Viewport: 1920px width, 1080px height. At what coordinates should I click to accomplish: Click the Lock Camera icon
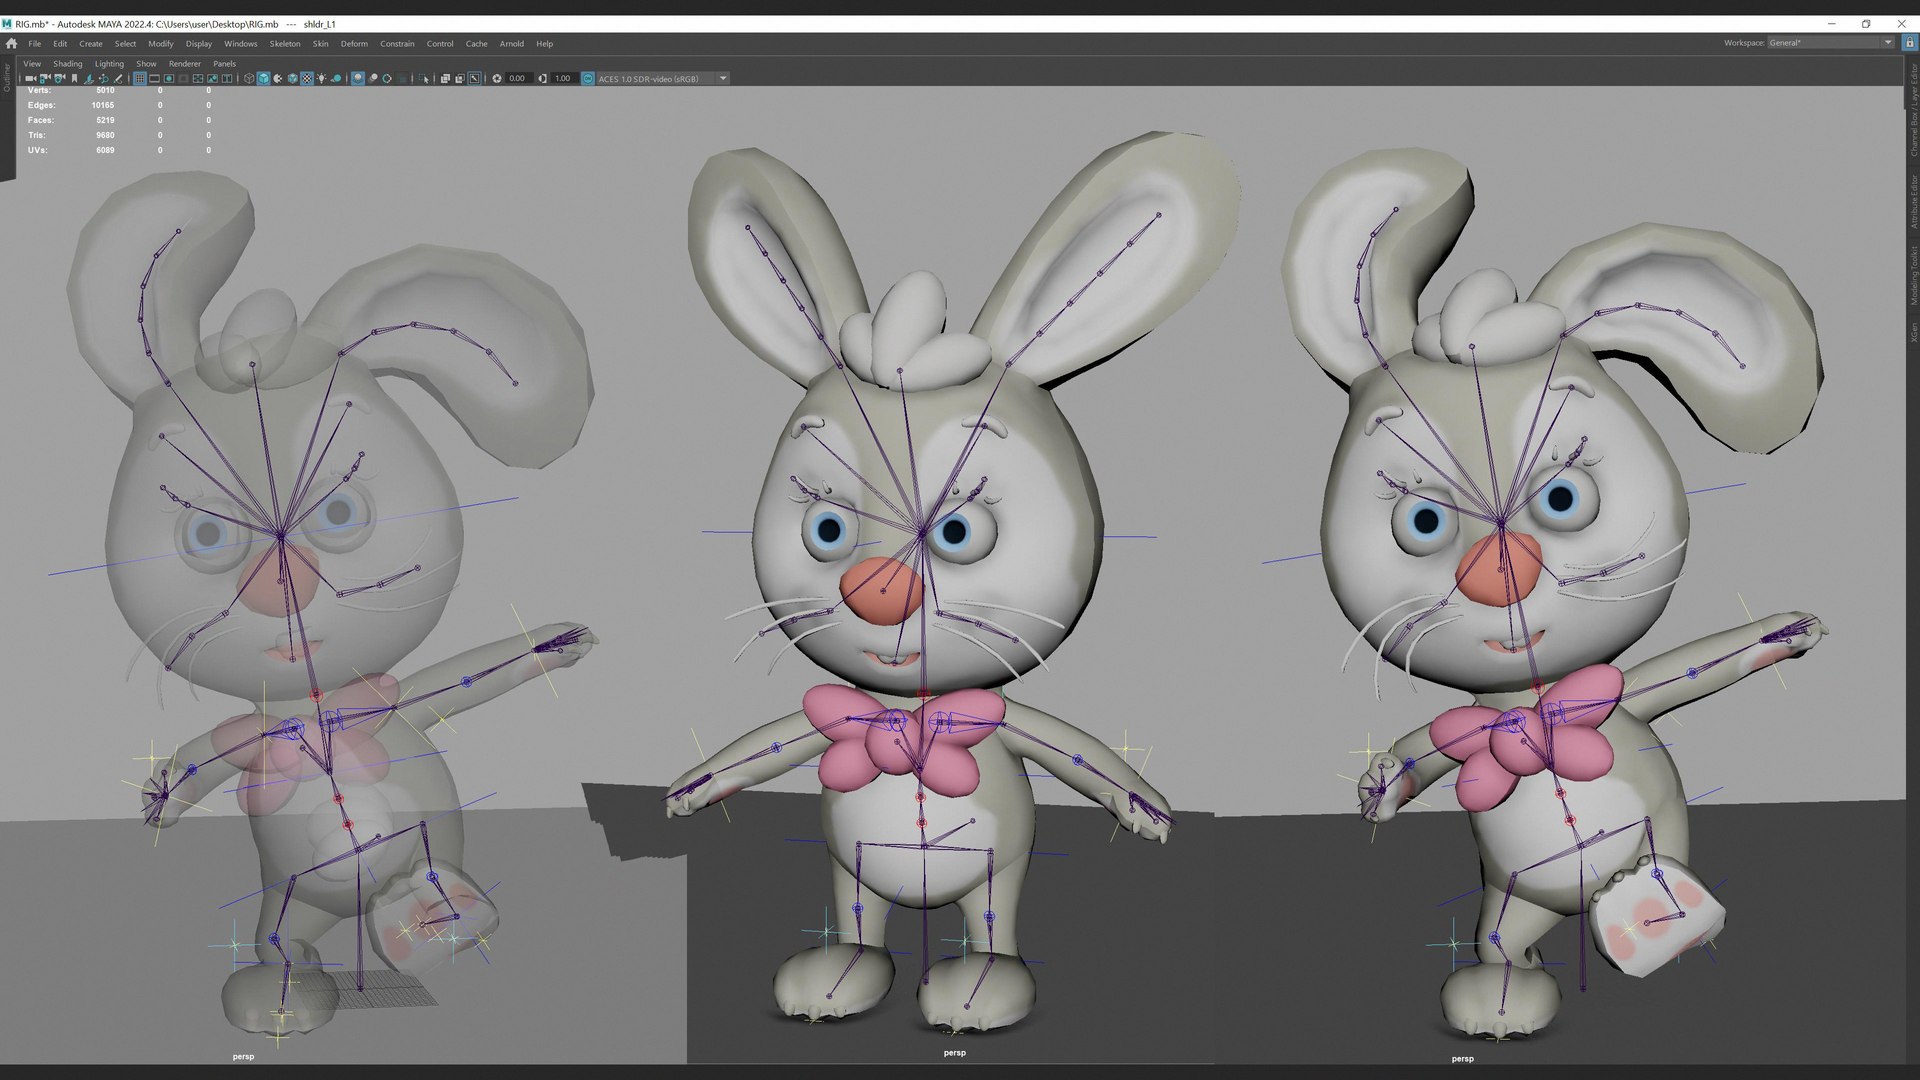45,78
